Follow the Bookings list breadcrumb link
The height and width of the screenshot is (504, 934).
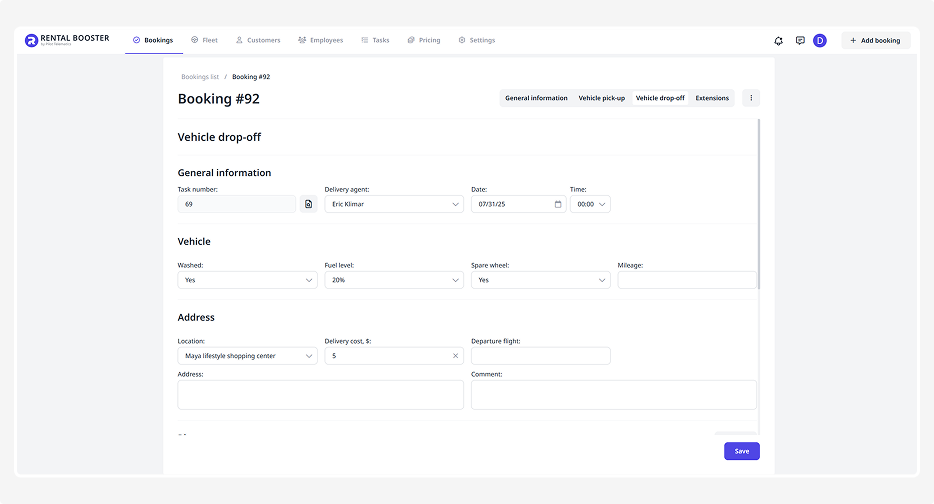click(200, 77)
